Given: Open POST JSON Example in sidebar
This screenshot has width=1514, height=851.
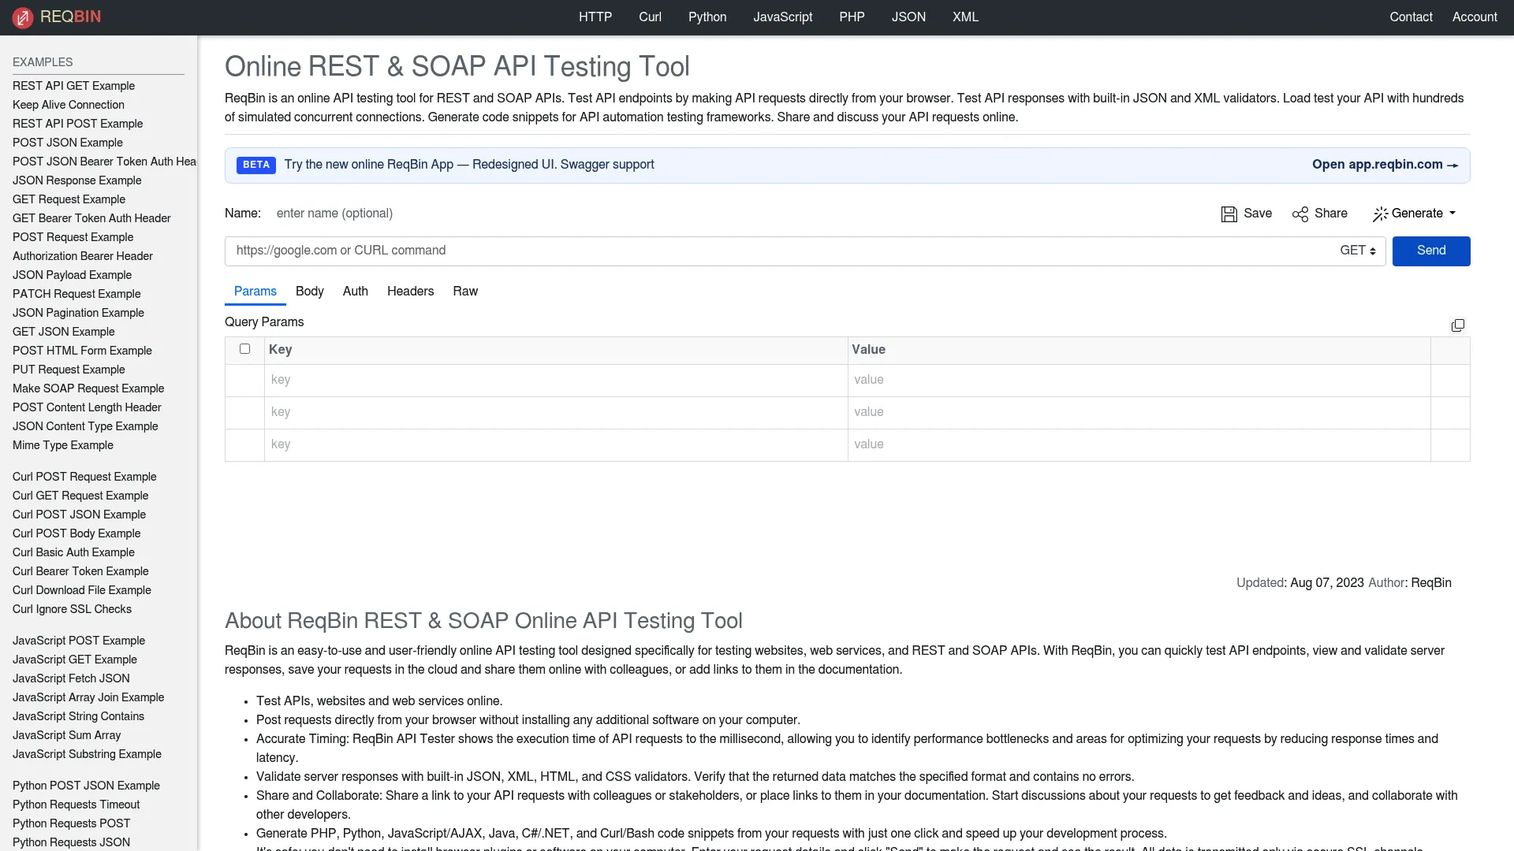Looking at the screenshot, I should tap(68, 143).
